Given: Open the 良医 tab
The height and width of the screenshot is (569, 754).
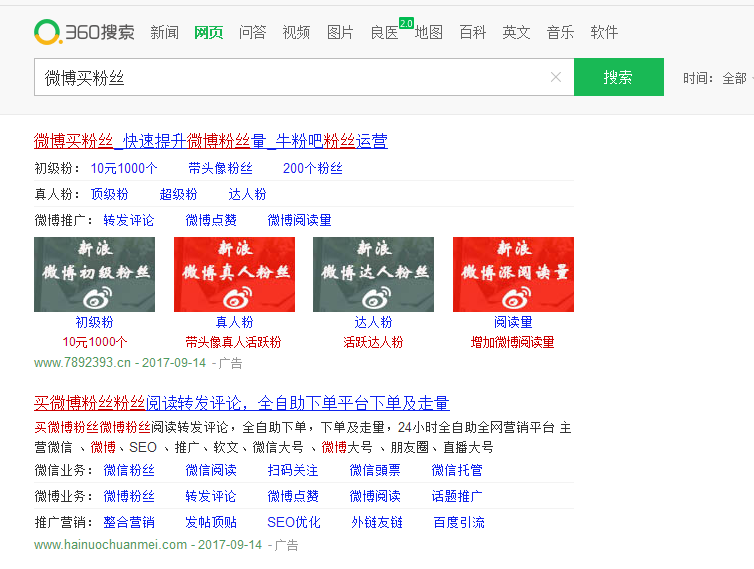Looking at the screenshot, I should [385, 32].
